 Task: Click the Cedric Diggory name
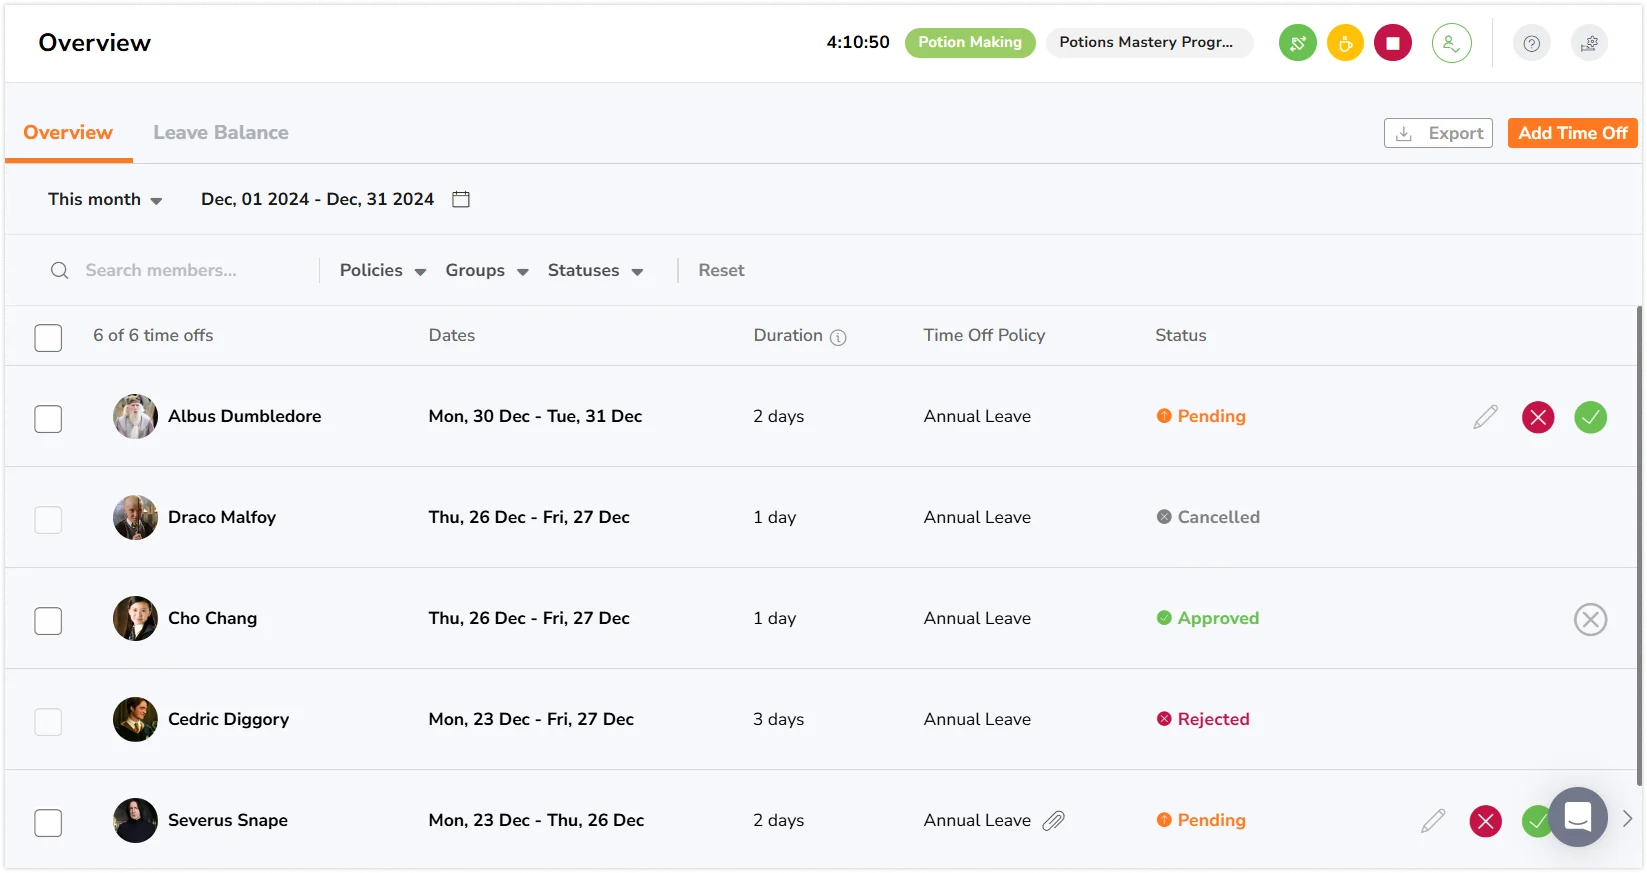(228, 719)
